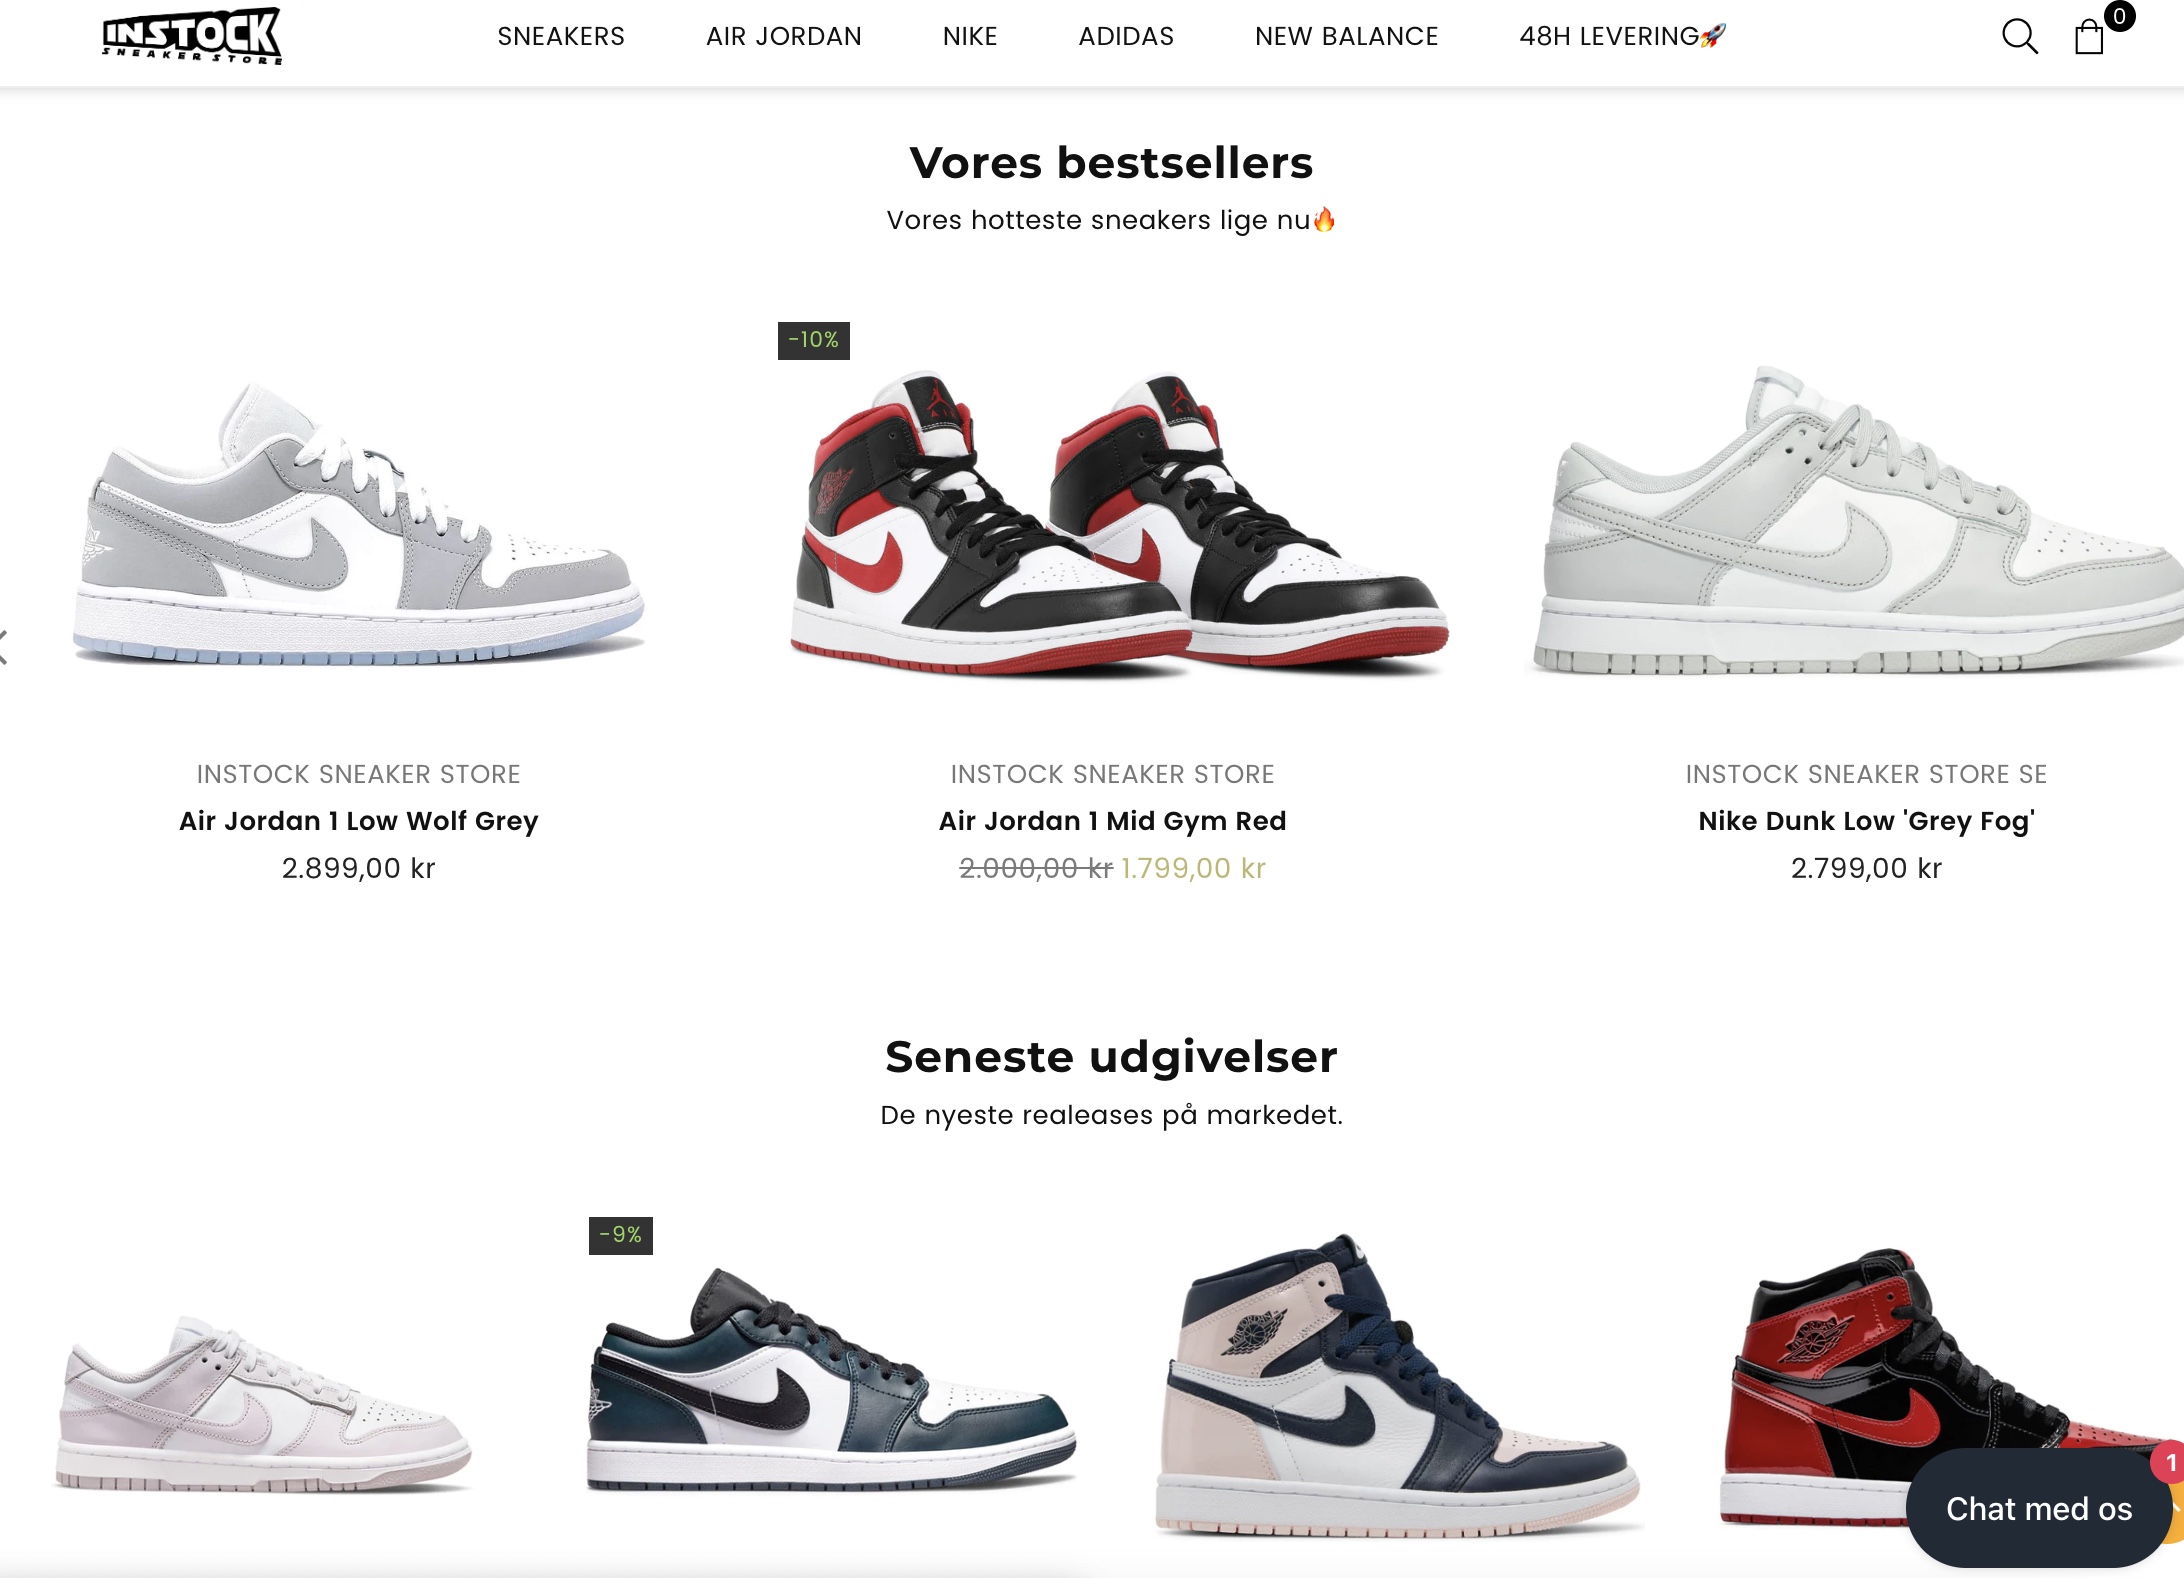Click the cart item count badge
Image resolution: width=2184 pixels, height=1578 pixels.
(2119, 16)
